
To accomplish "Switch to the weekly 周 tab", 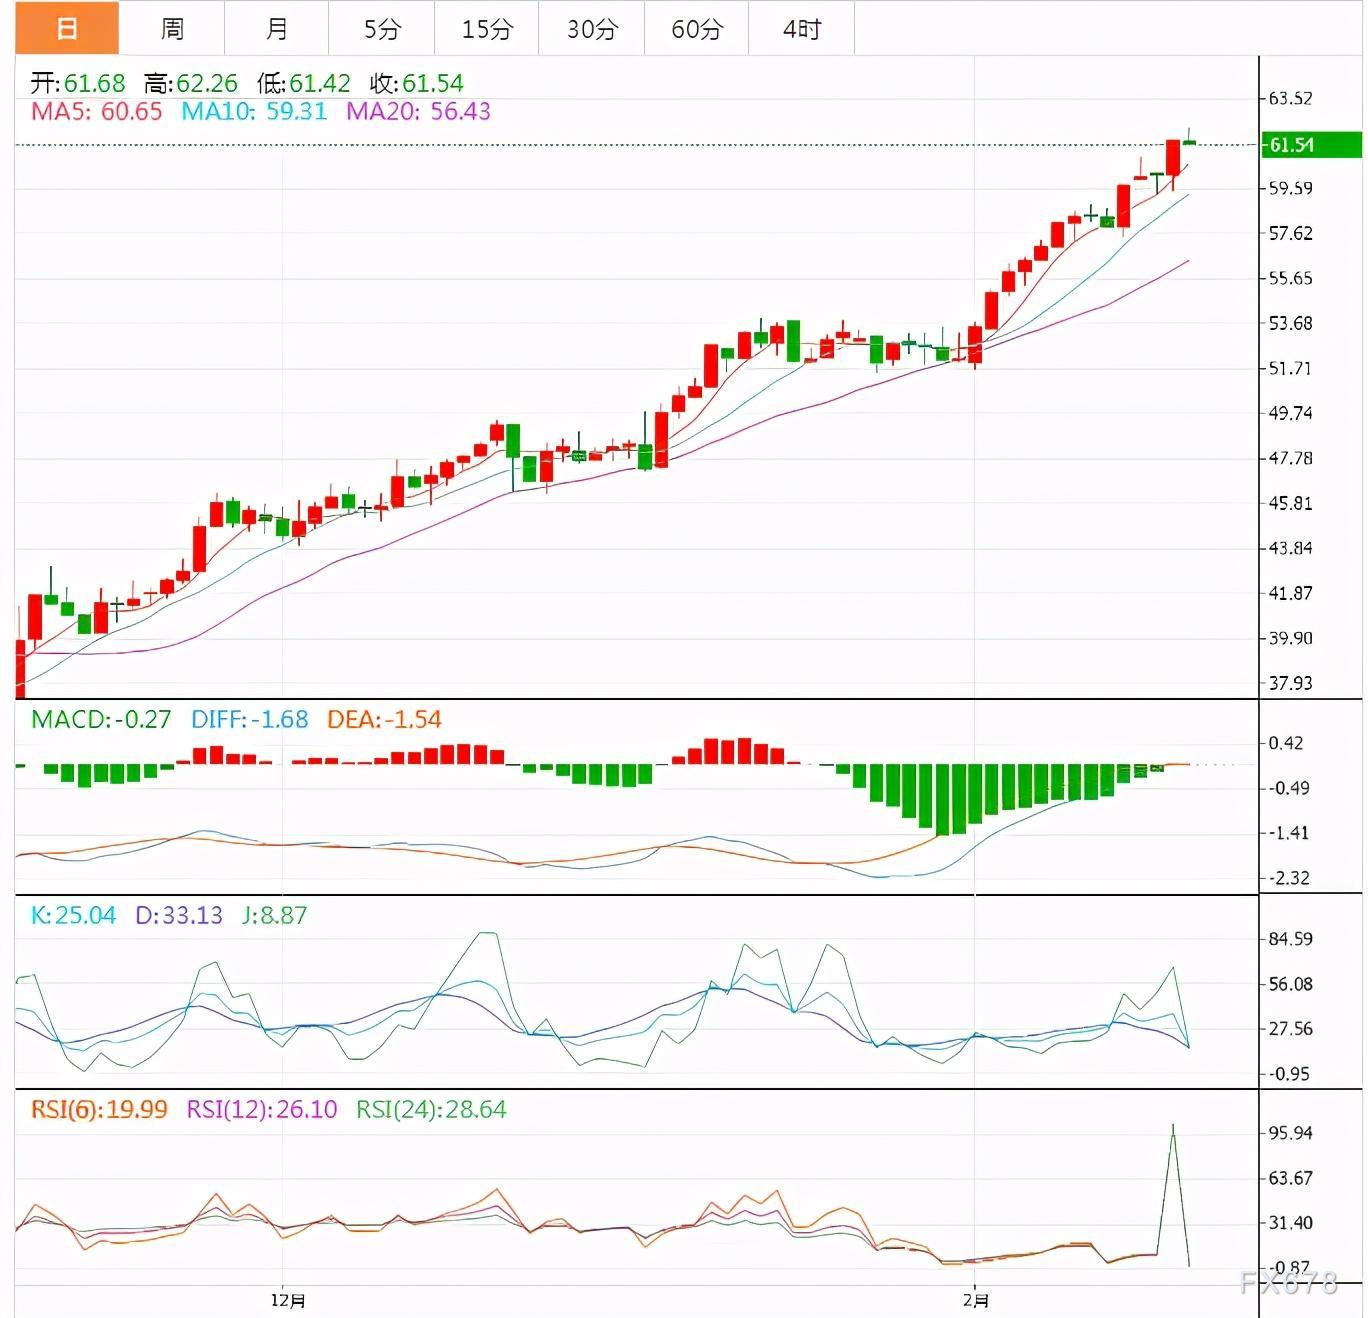I will [x=172, y=28].
